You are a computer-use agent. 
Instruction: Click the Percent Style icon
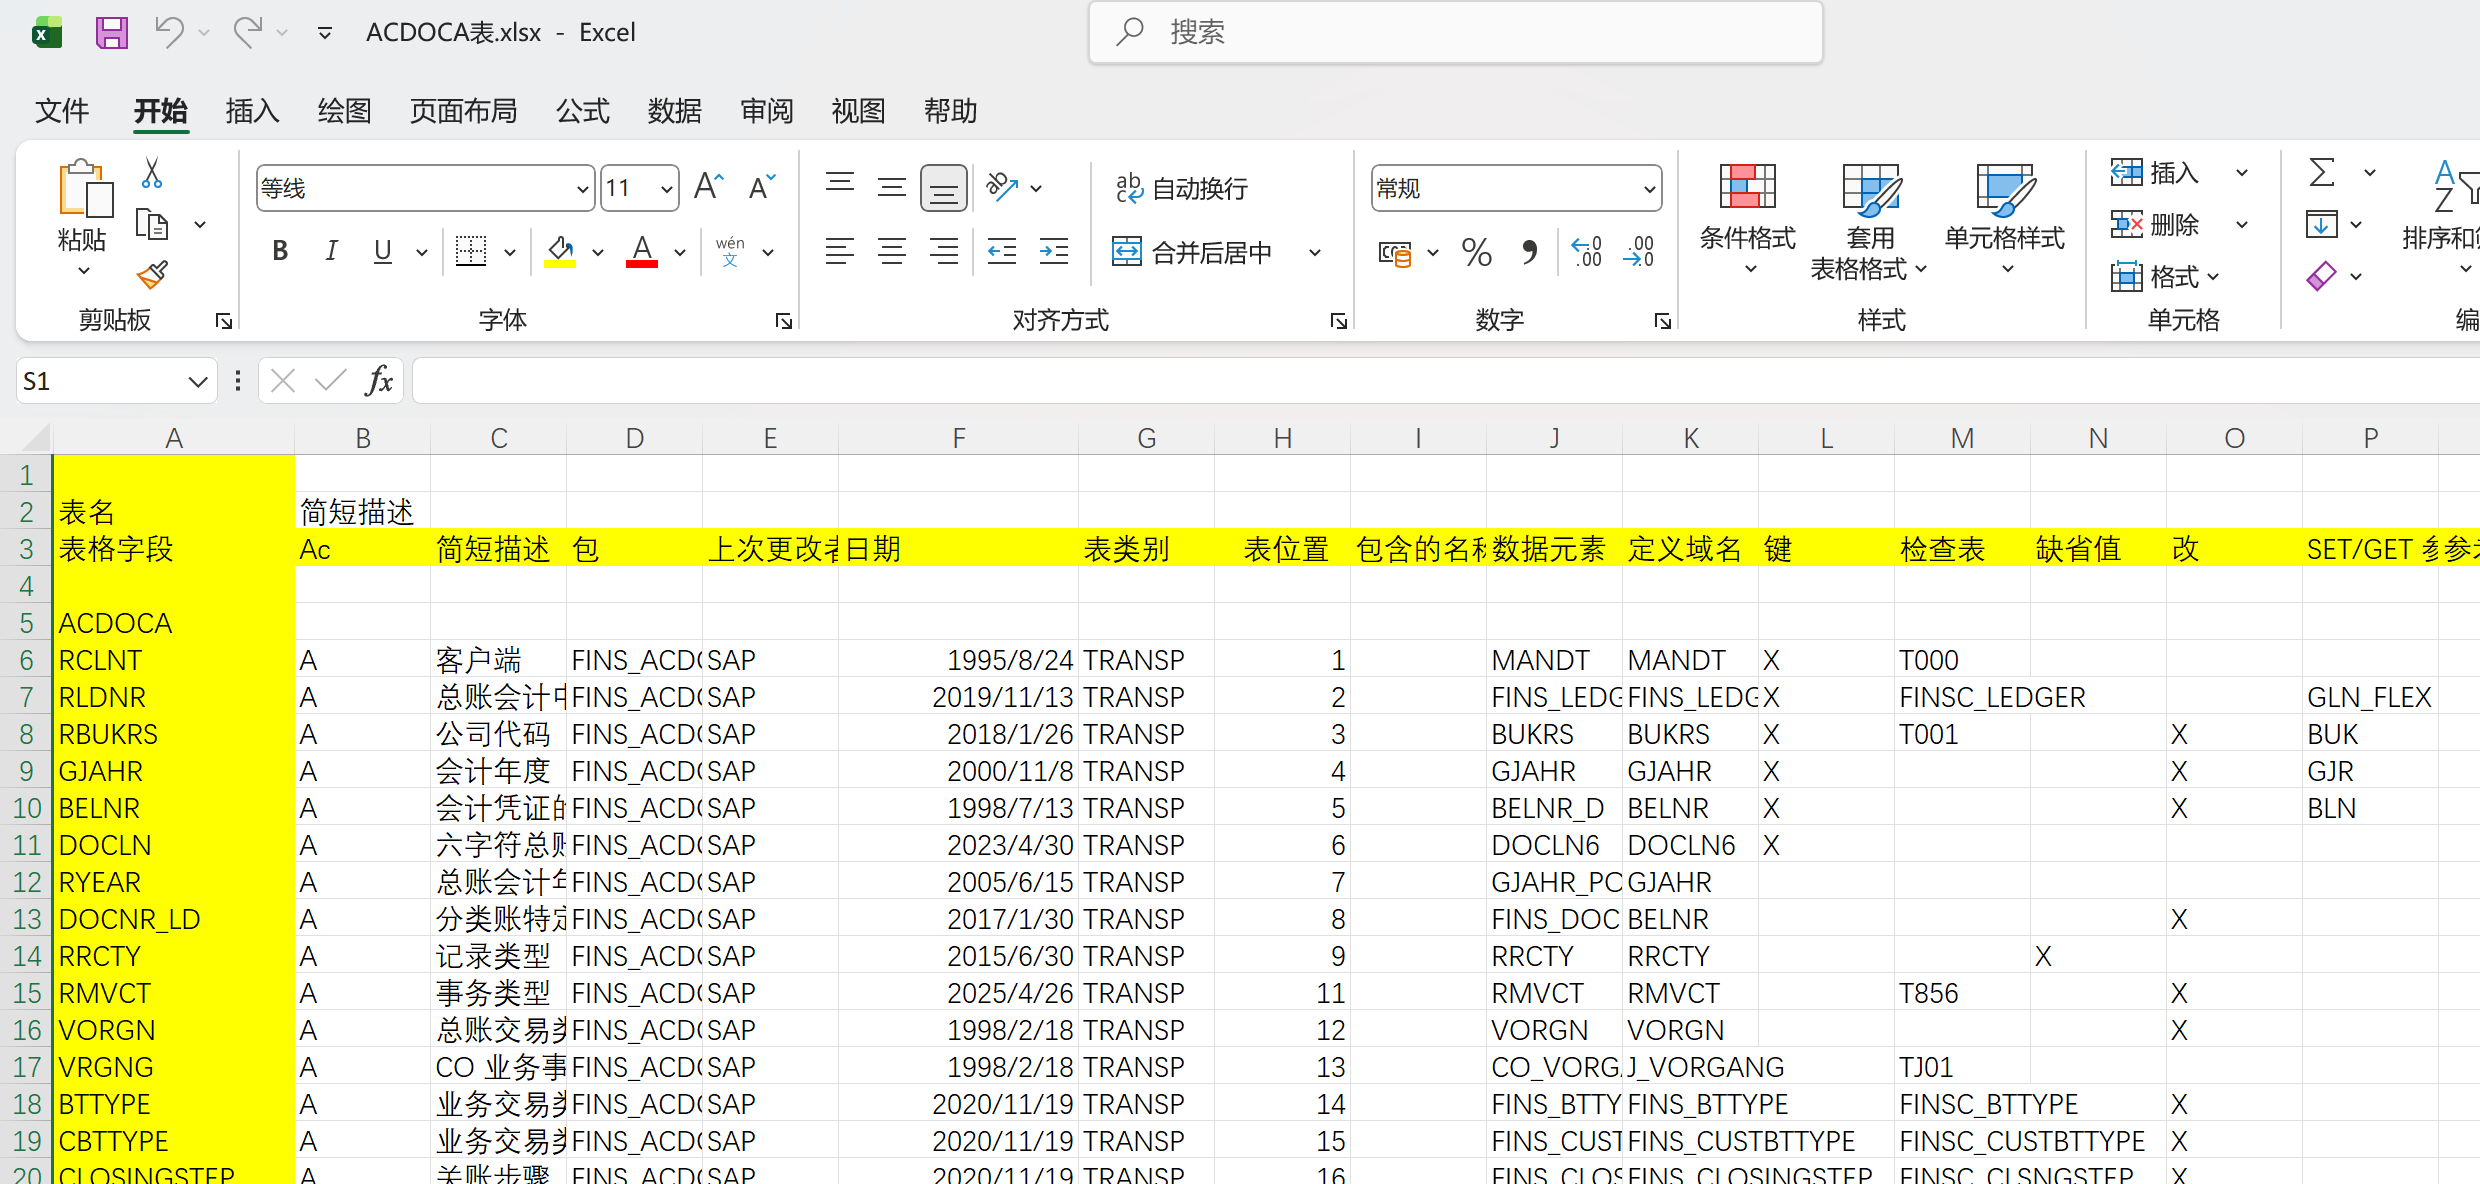1476,252
